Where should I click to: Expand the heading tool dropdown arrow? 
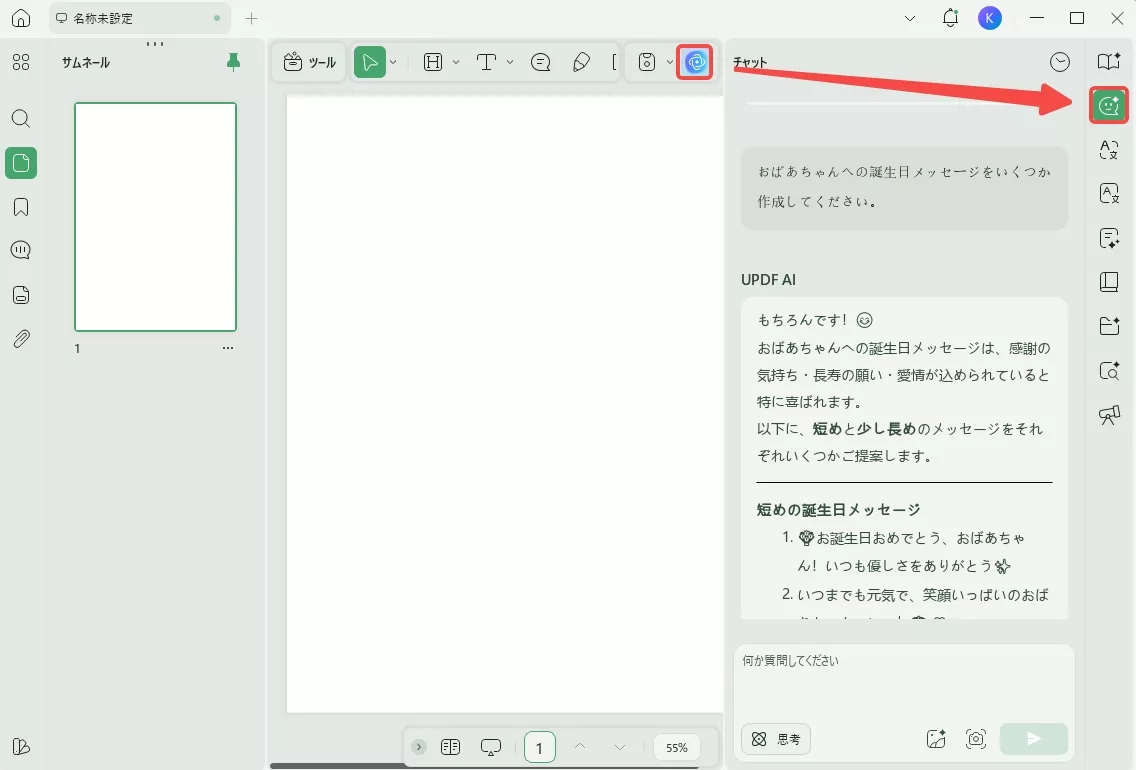click(x=456, y=61)
